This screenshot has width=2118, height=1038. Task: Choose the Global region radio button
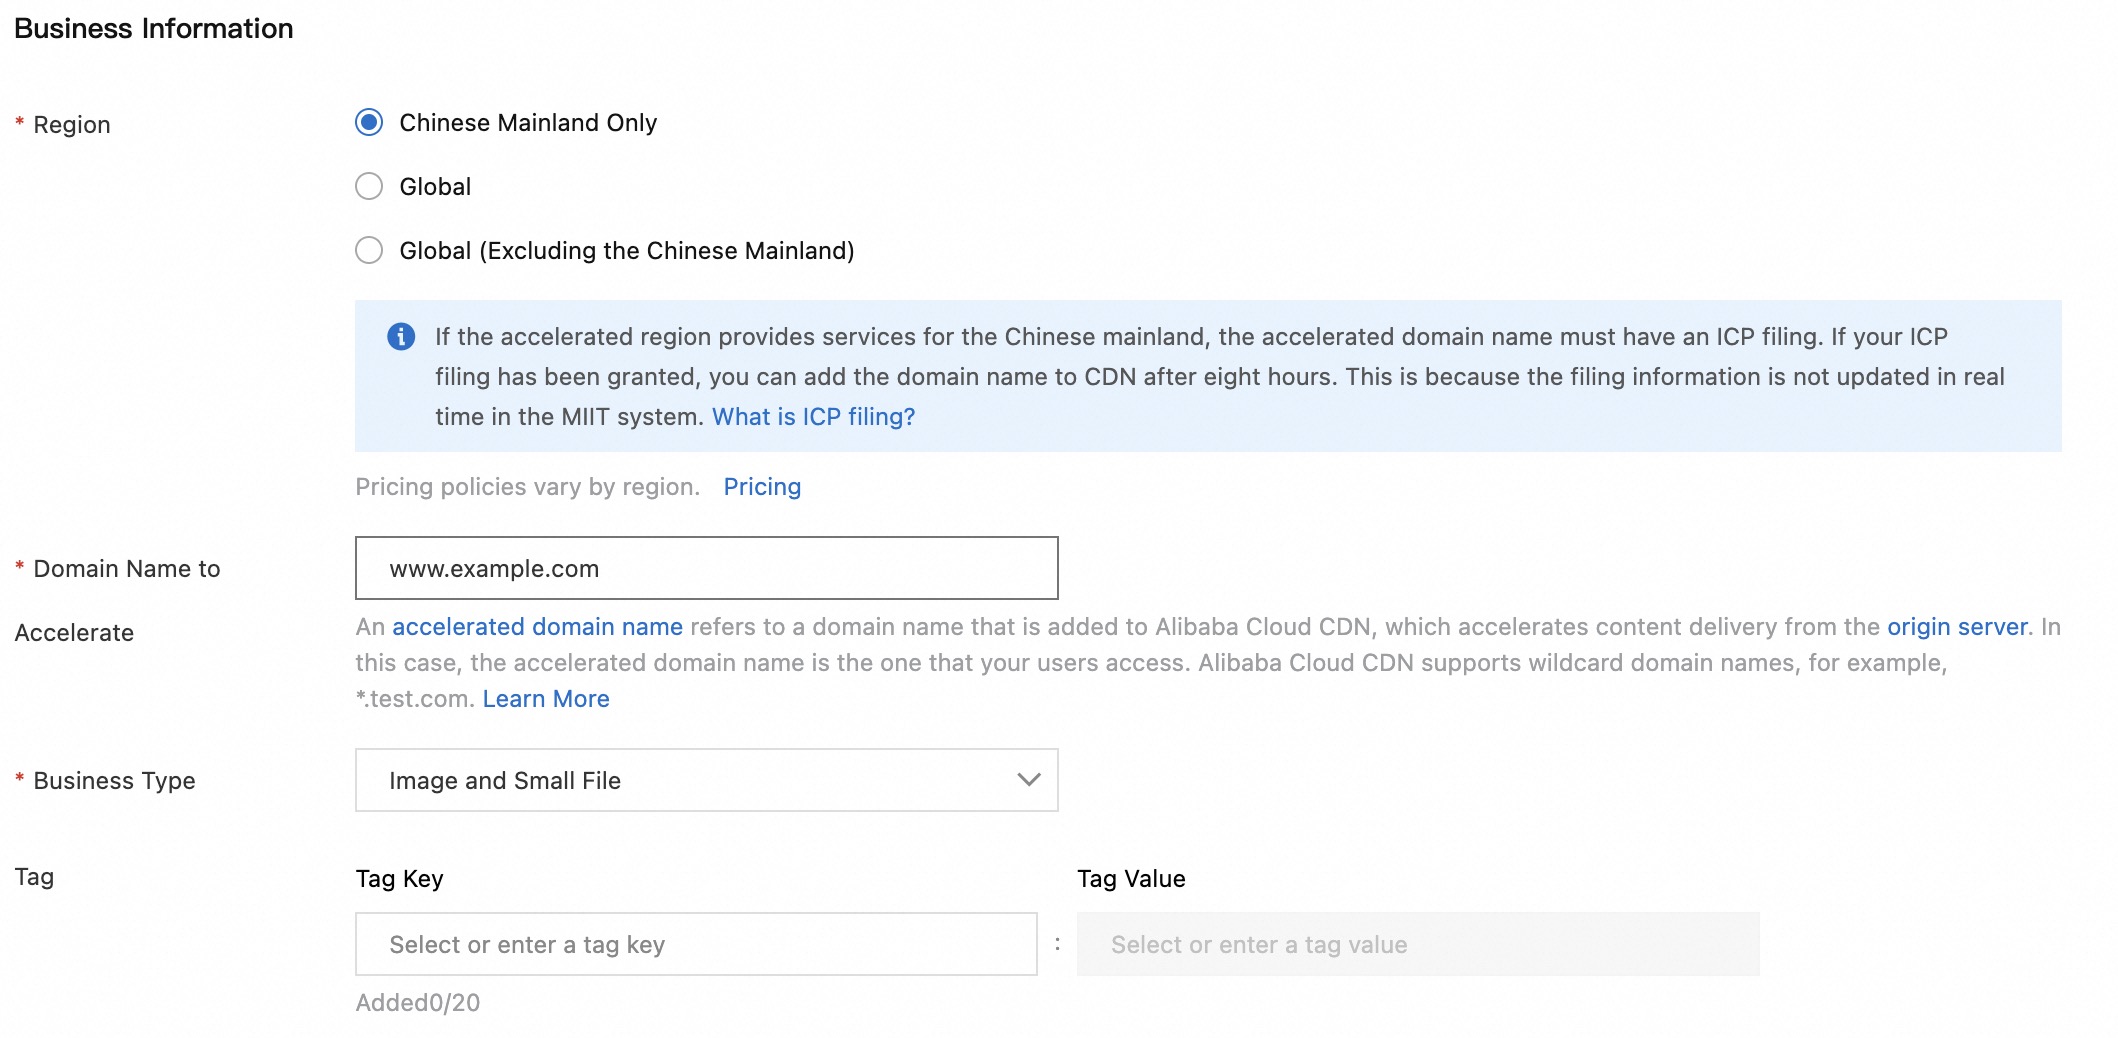click(369, 187)
